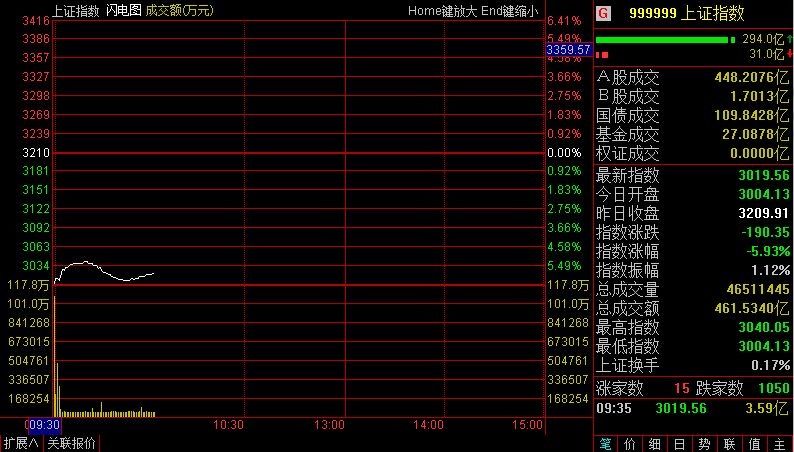This screenshot has height=452, width=794.
Task: Click the 成交额(万元) indicator label
Action: point(179,10)
